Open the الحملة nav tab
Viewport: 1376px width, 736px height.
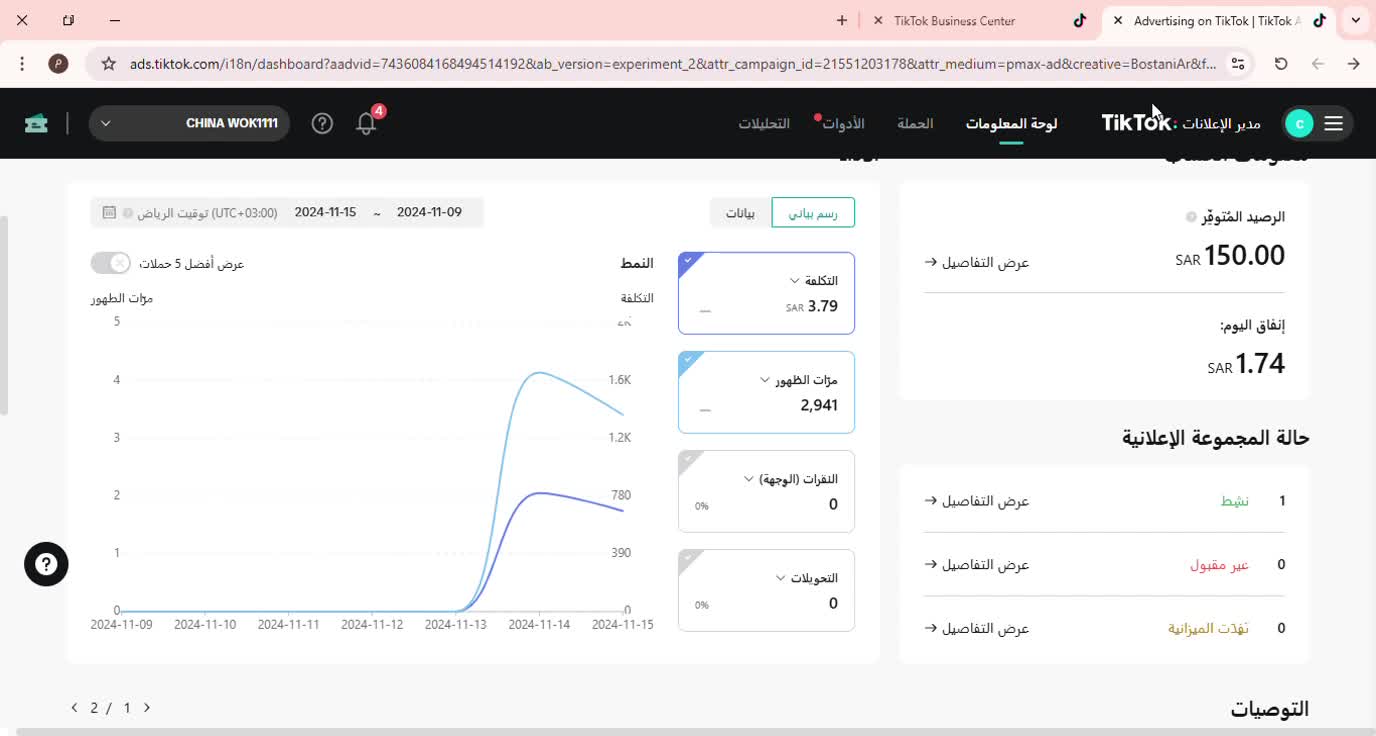pyautogui.click(x=915, y=123)
